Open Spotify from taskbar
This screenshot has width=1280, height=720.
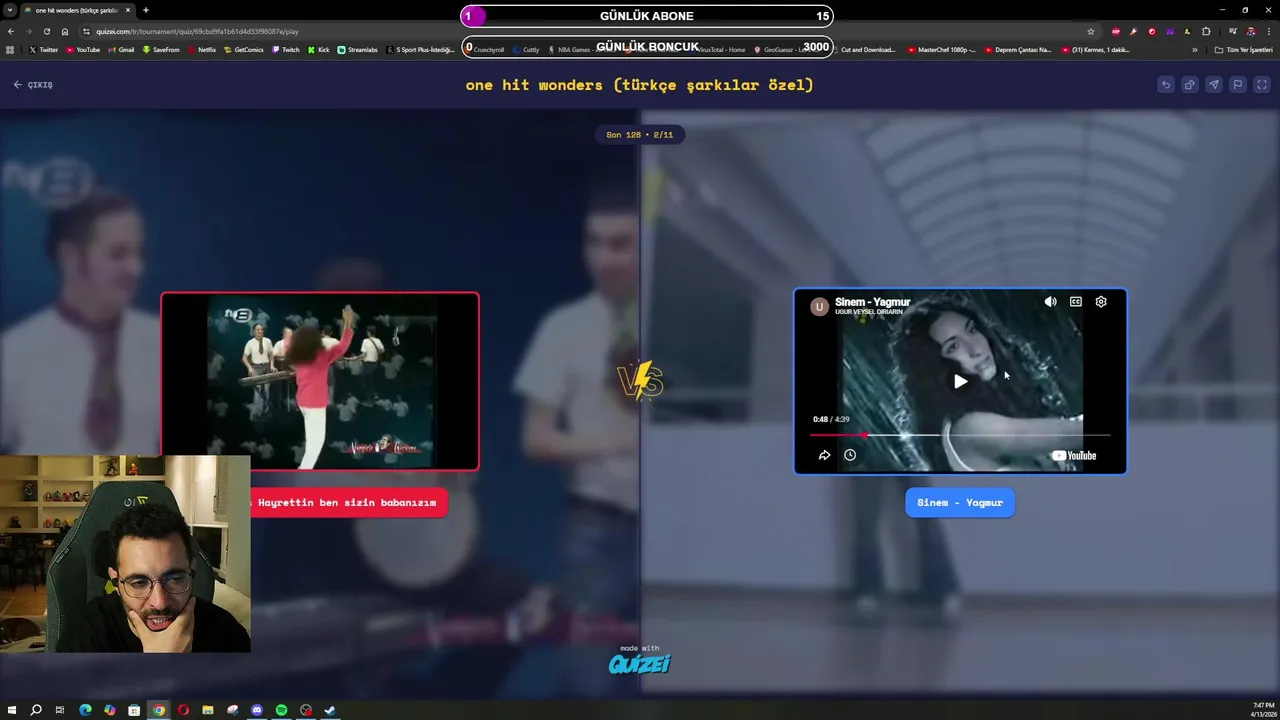[x=281, y=710]
